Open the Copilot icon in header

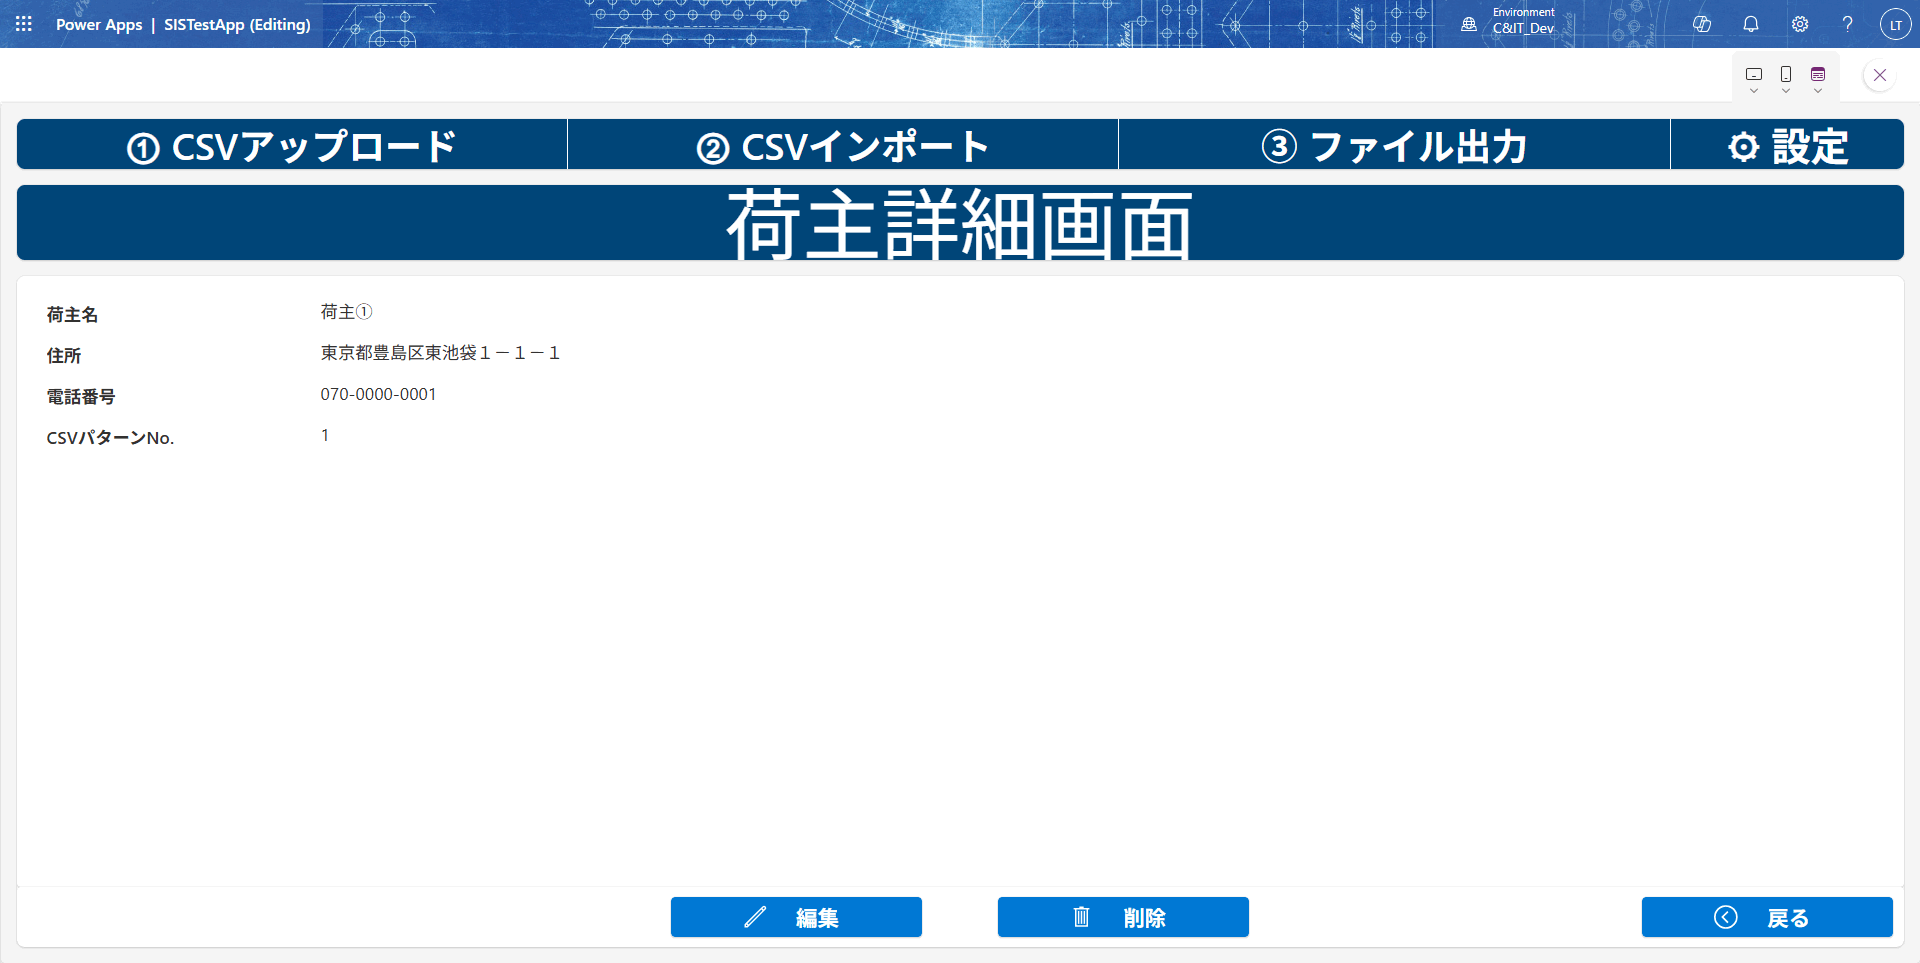(x=1702, y=24)
